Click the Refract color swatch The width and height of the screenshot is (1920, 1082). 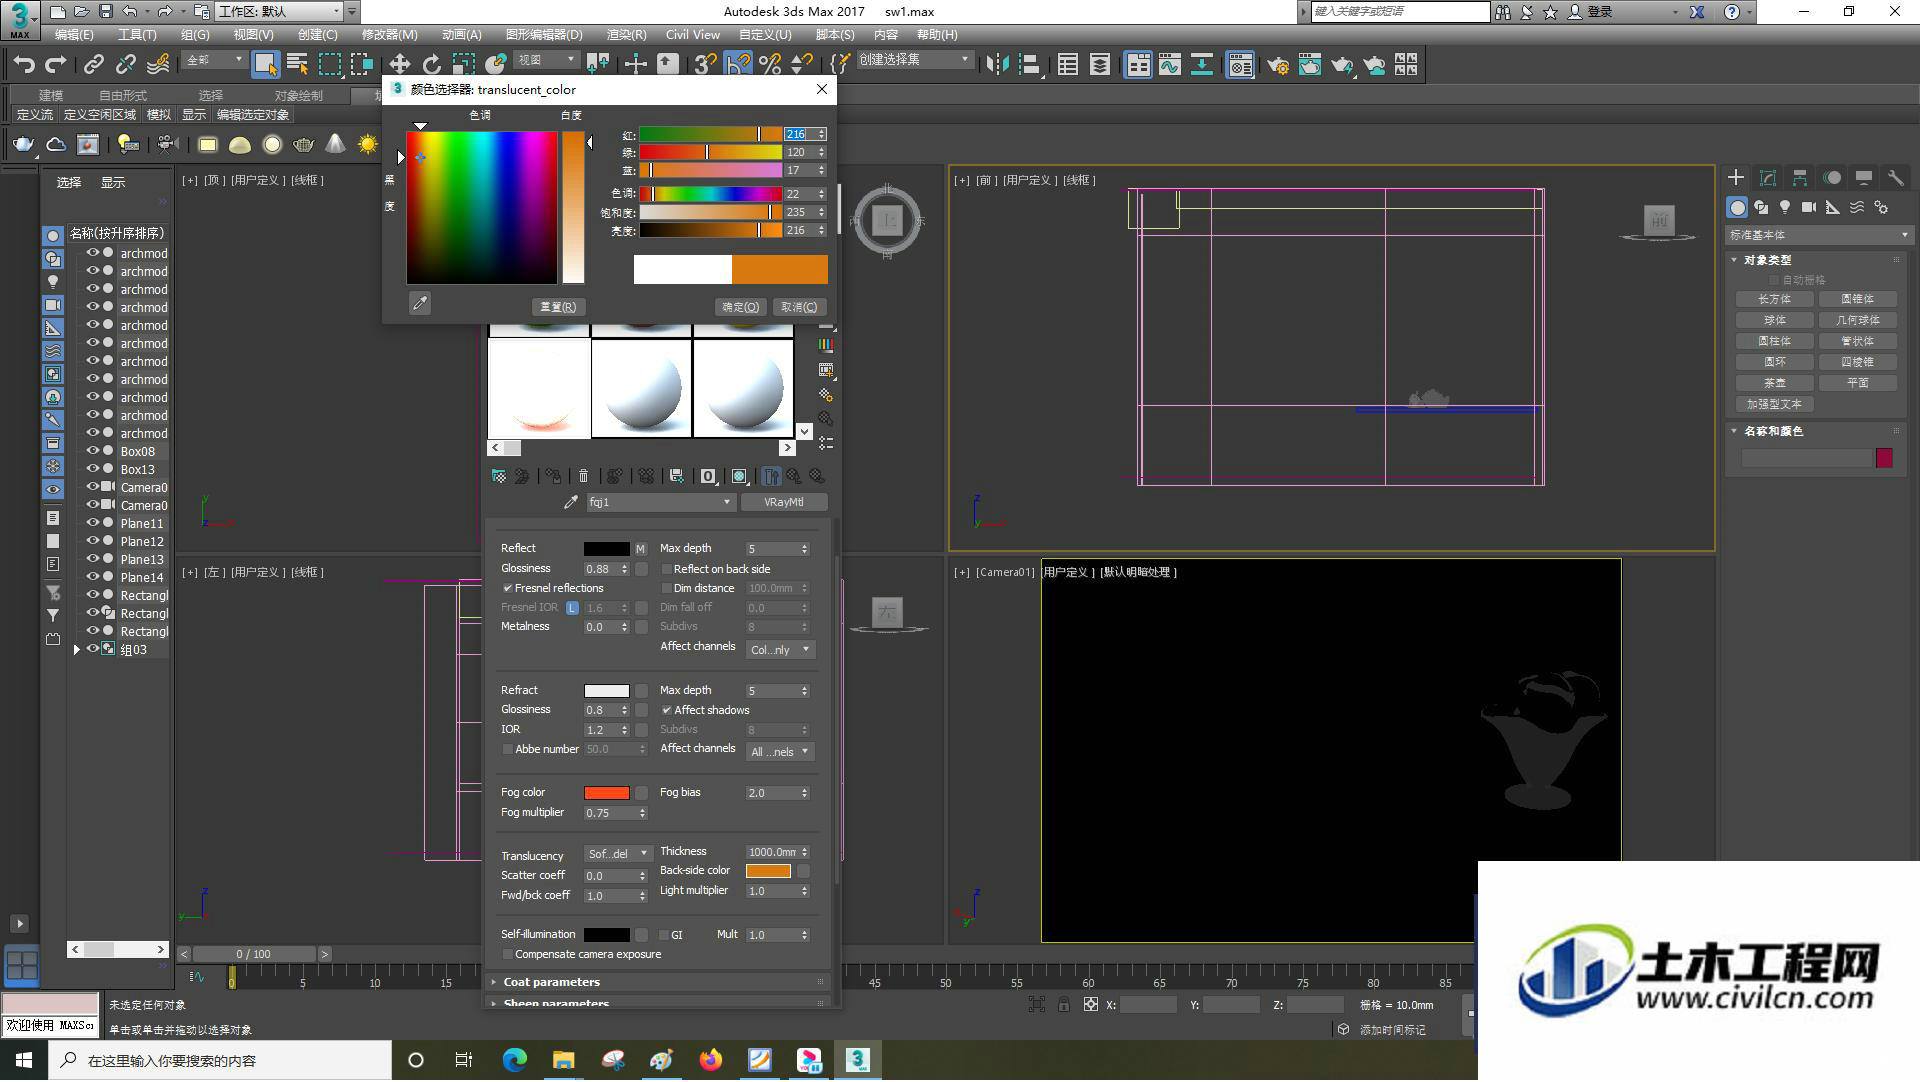click(x=606, y=691)
